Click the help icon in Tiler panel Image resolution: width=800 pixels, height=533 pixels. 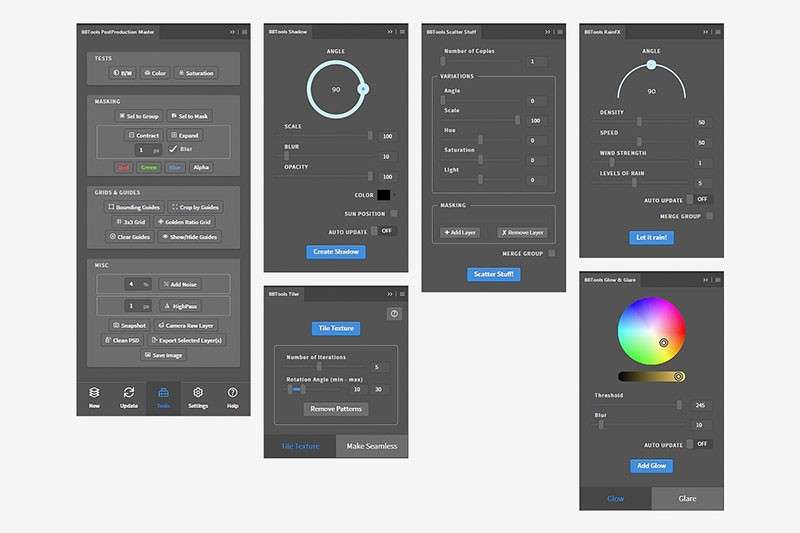coord(394,314)
